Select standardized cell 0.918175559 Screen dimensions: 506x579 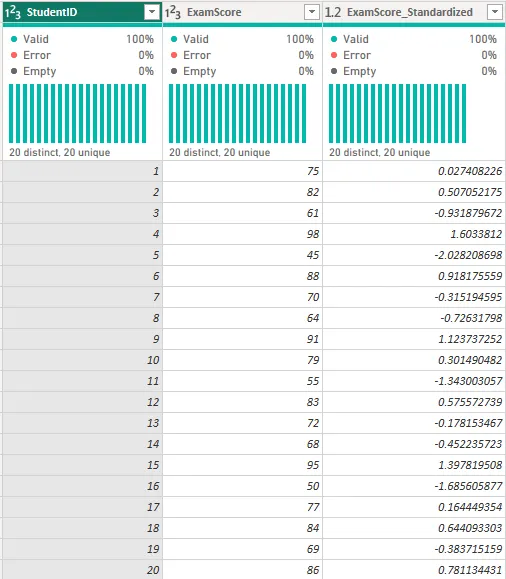coord(414,276)
